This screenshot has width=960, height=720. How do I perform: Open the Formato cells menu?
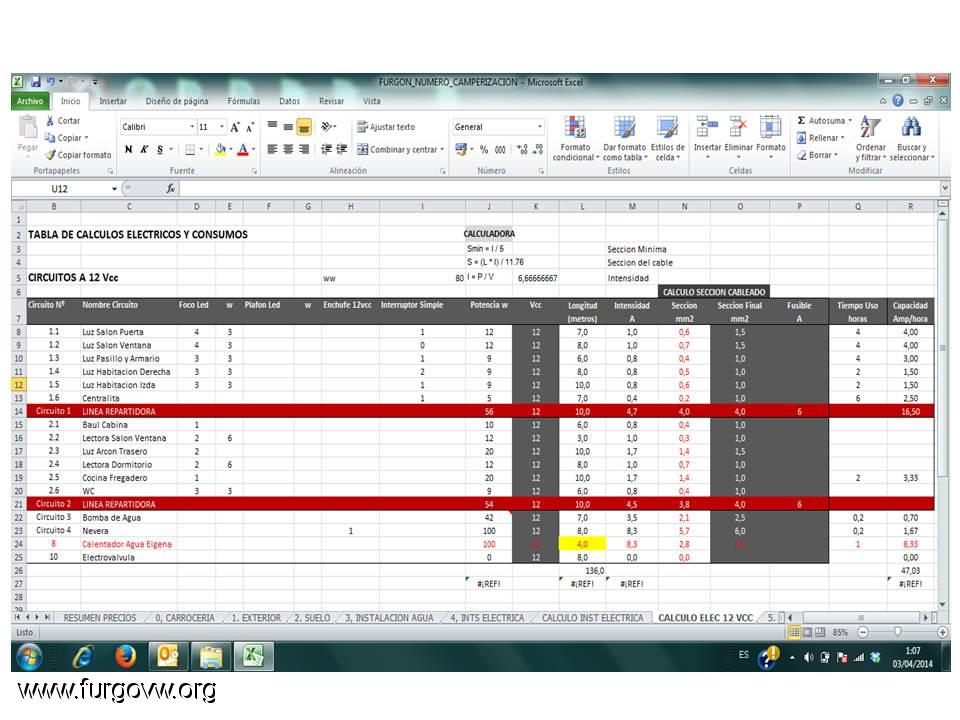[770, 138]
